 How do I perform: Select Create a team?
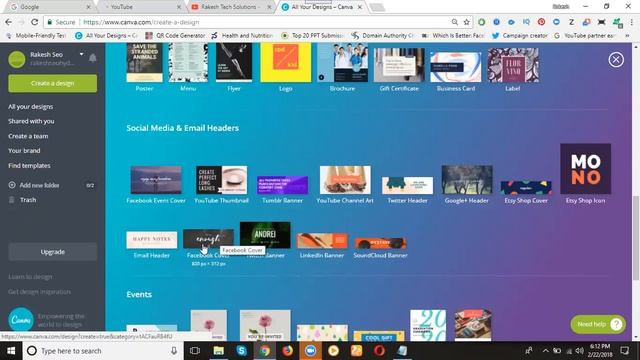coord(28,136)
